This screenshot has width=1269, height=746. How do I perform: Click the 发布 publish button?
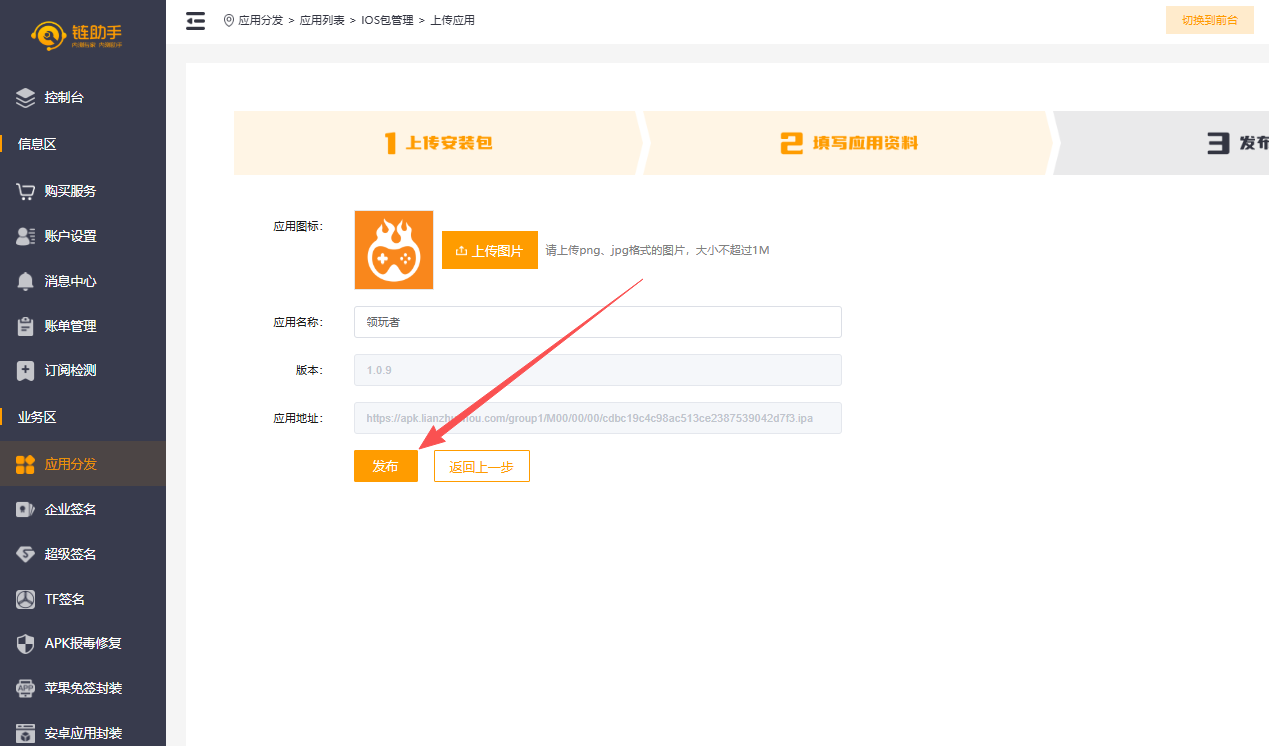pyautogui.click(x=385, y=466)
